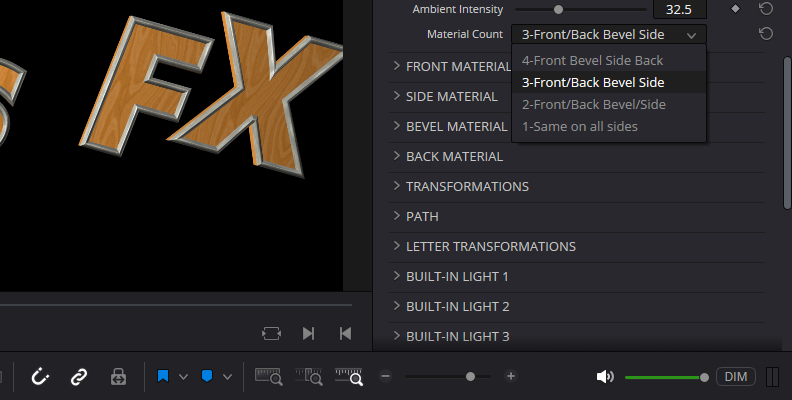
Task: Click the timeline zoom out minus button
Action: point(385,377)
